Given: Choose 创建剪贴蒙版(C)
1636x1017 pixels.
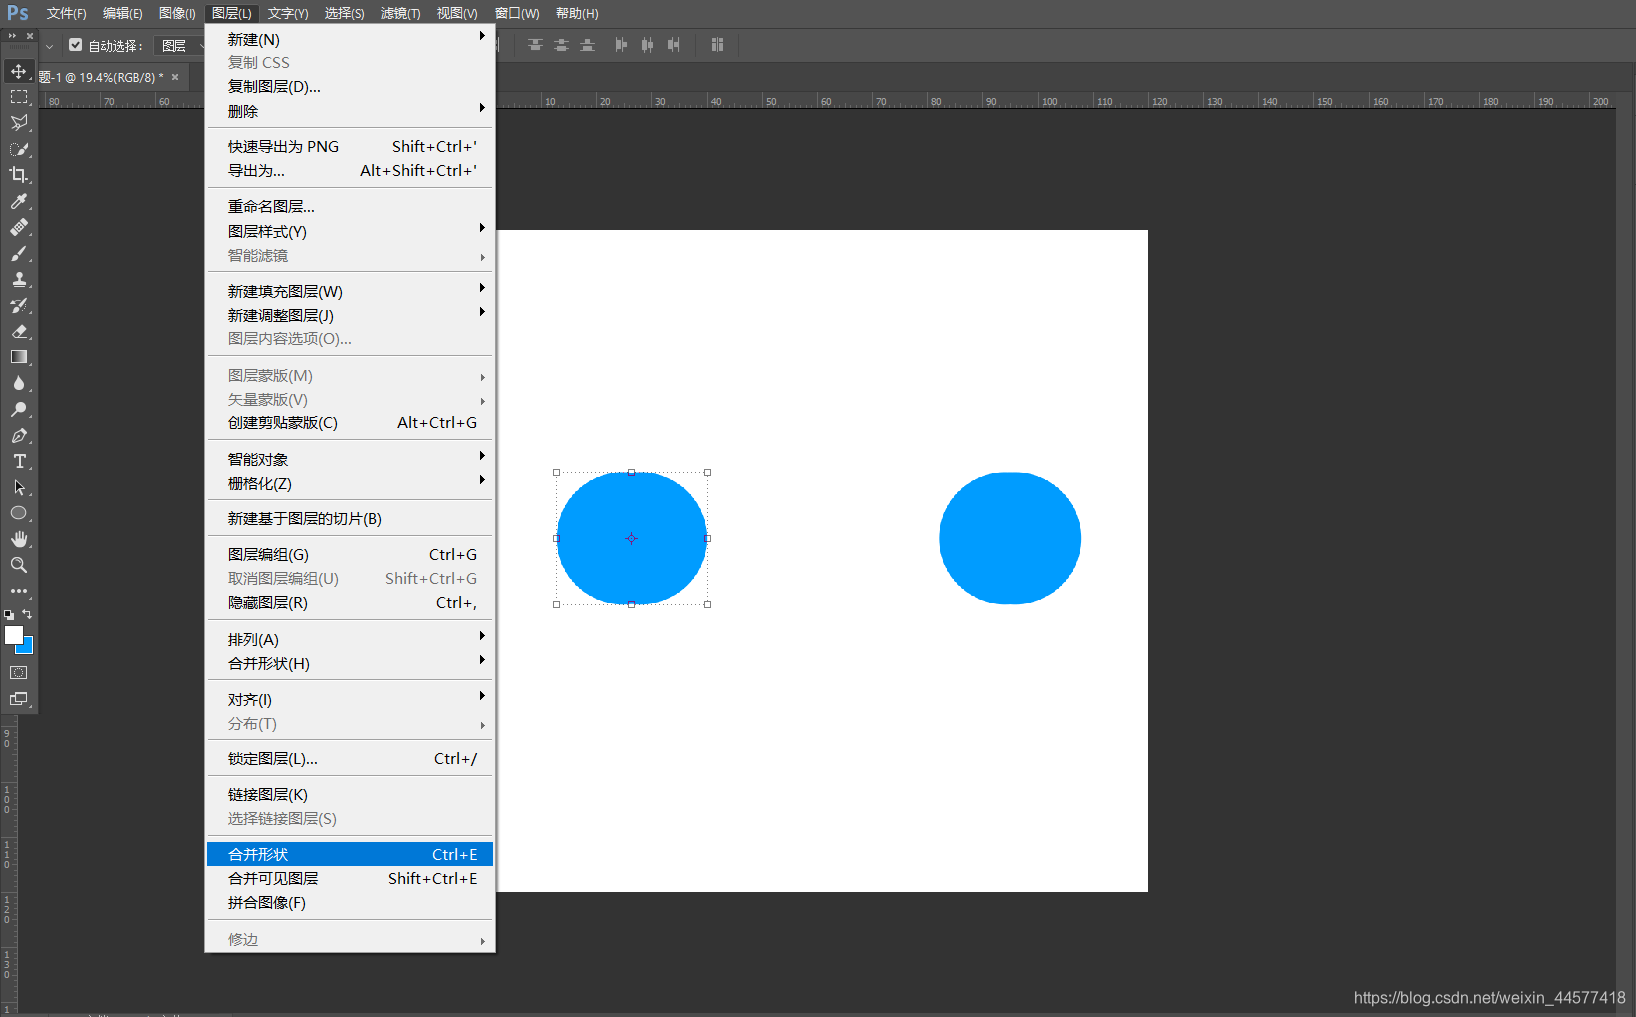Looking at the screenshot, I should pyautogui.click(x=350, y=422).
